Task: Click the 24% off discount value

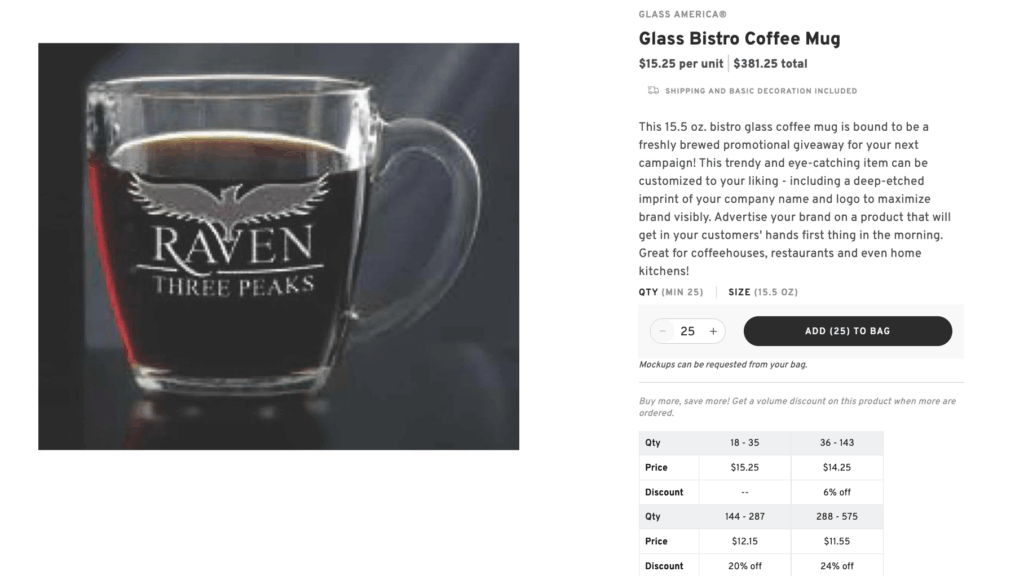Action: [x=837, y=565]
